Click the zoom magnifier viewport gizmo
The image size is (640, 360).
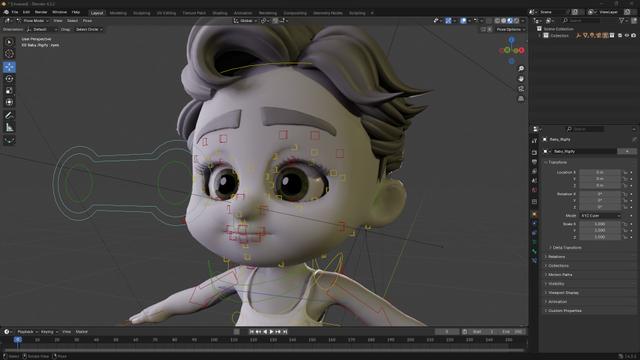[521, 69]
